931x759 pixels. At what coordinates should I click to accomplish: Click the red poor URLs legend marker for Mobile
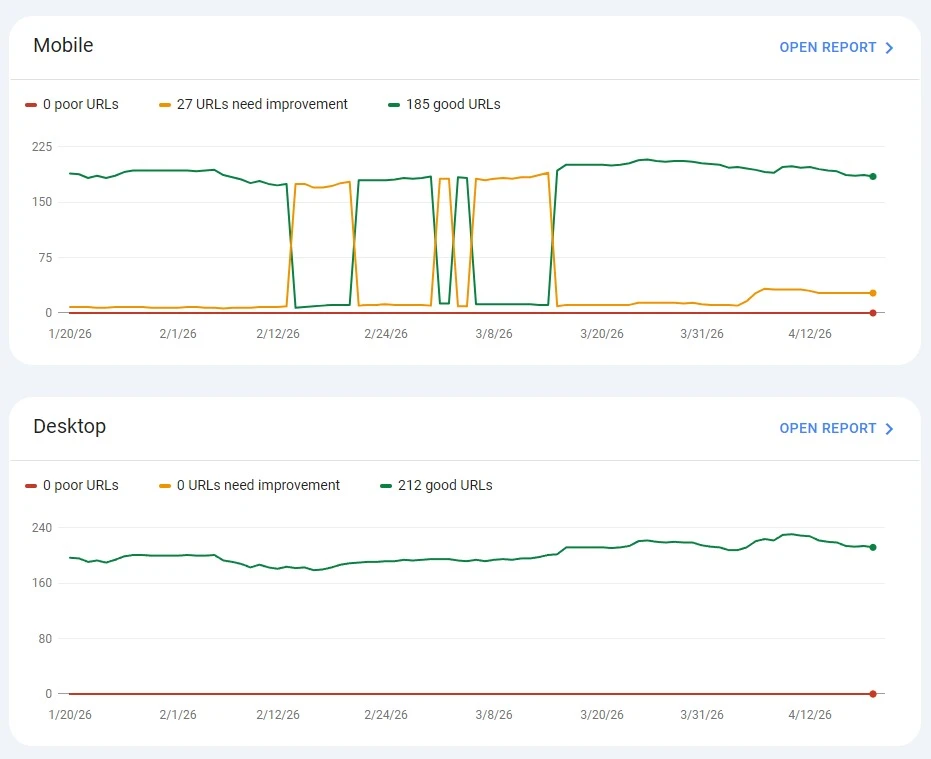[x=29, y=104]
